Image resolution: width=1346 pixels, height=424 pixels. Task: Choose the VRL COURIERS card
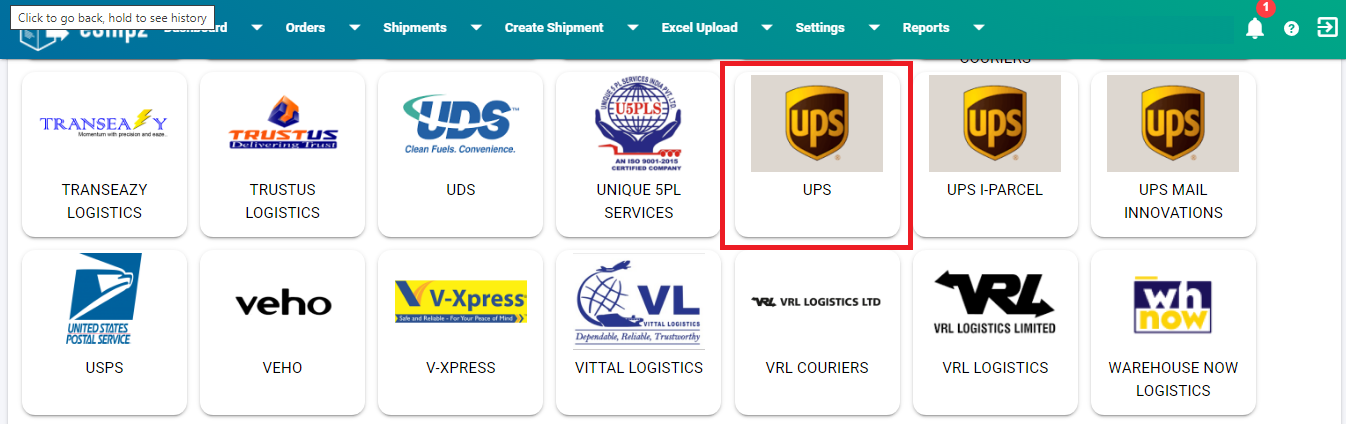click(817, 332)
